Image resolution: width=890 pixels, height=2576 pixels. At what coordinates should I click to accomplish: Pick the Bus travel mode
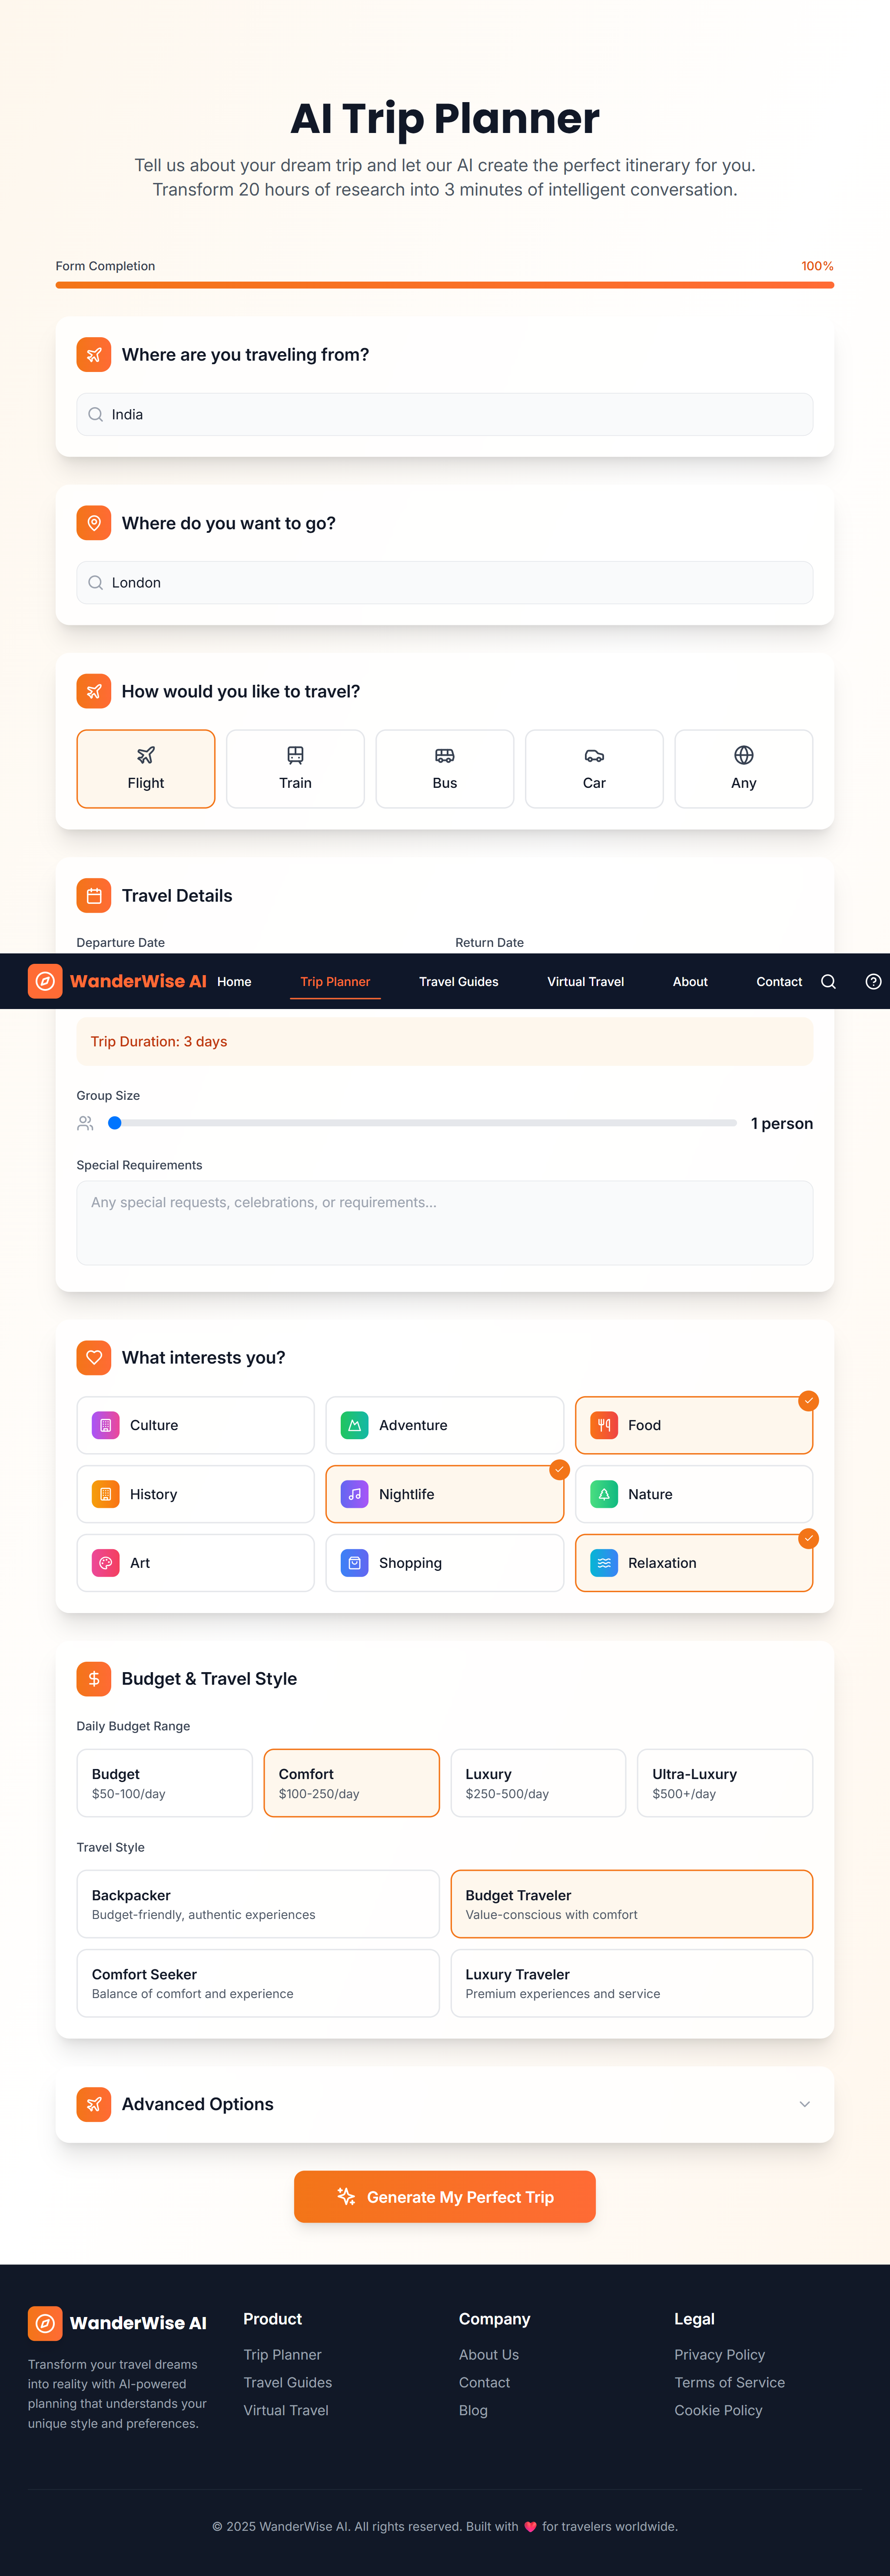tap(444, 768)
